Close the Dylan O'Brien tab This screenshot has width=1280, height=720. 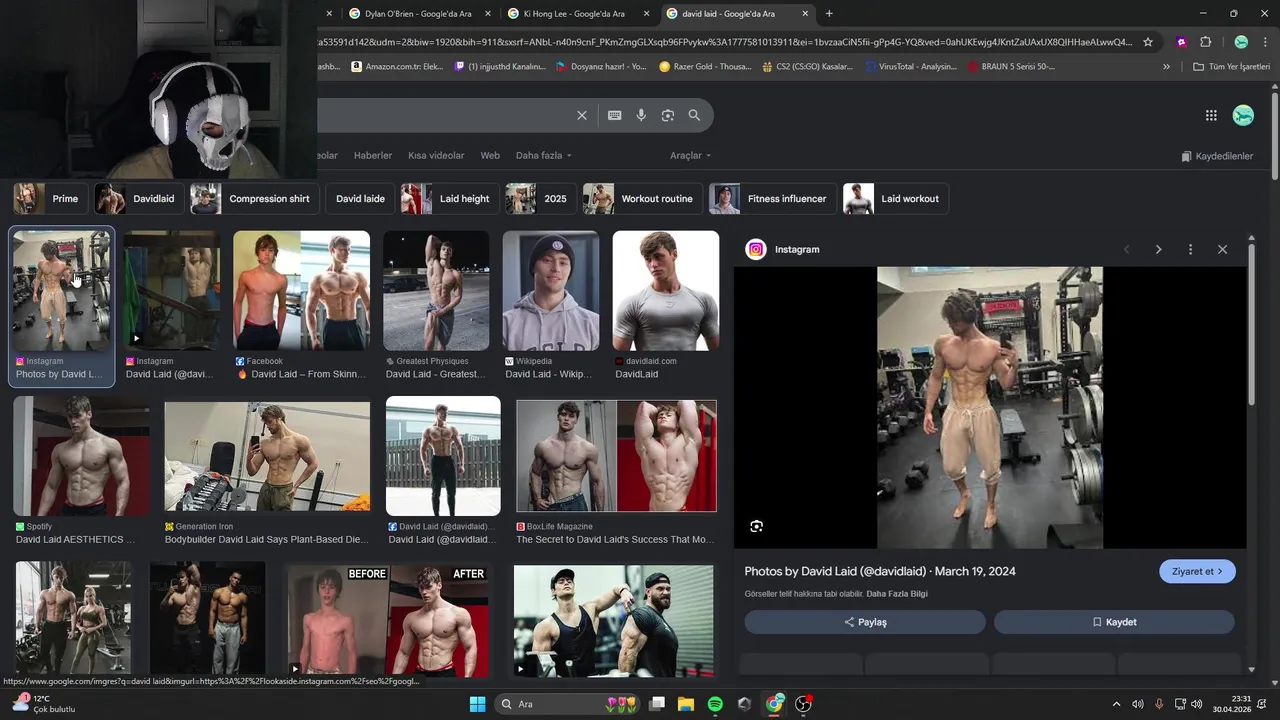pos(488,14)
